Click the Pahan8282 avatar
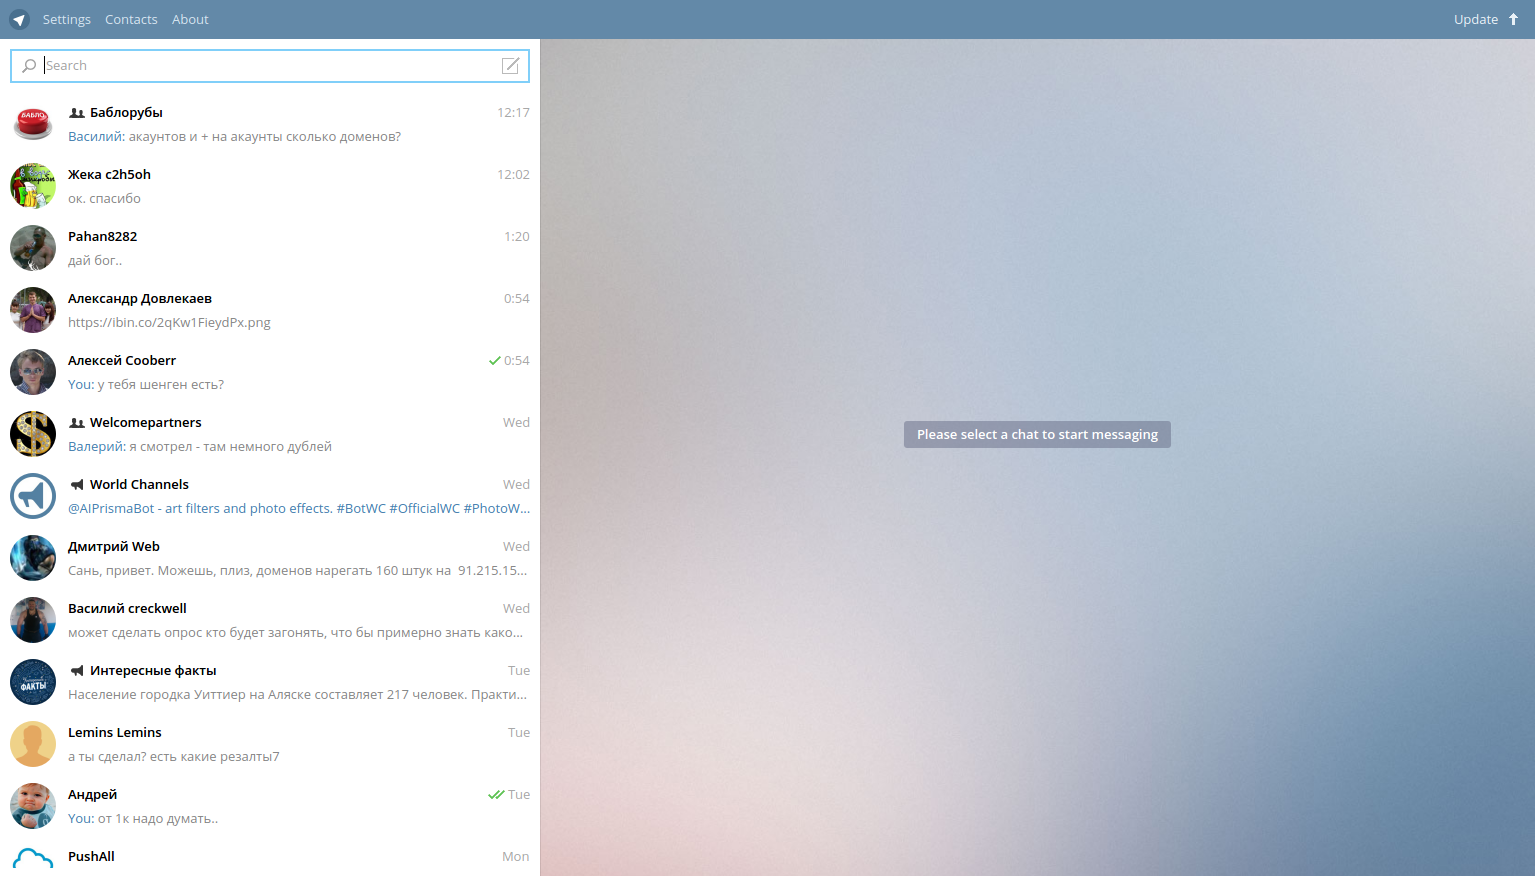This screenshot has height=876, width=1535. (x=33, y=248)
